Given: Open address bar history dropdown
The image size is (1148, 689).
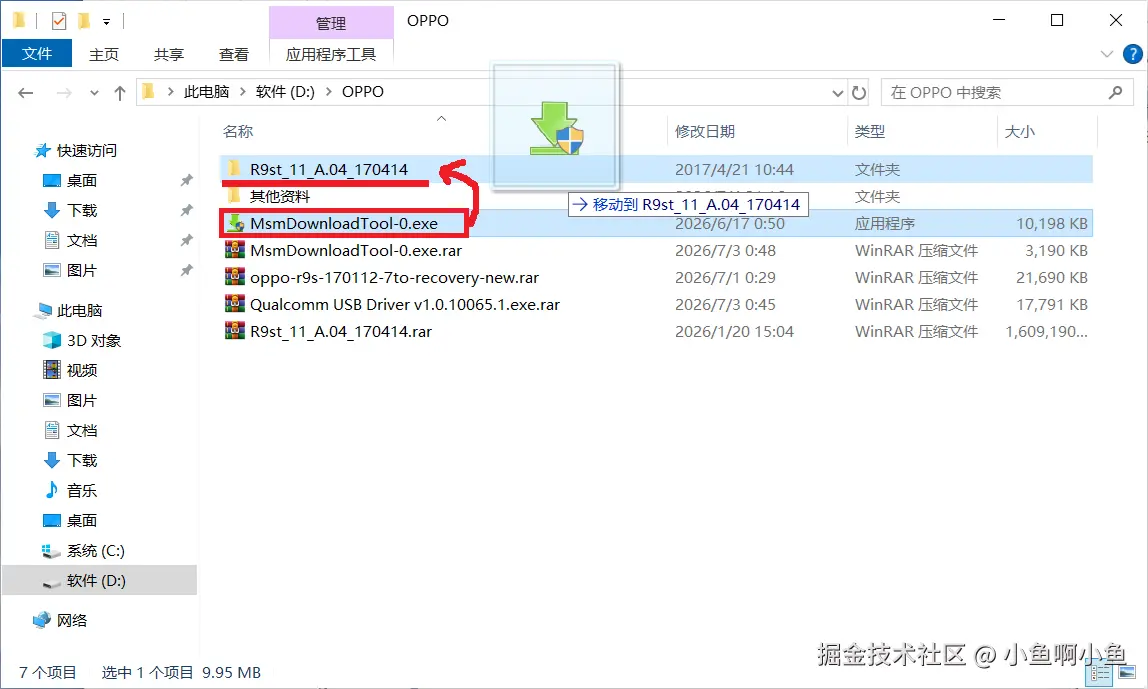Looking at the screenshot, I should 838,93.
